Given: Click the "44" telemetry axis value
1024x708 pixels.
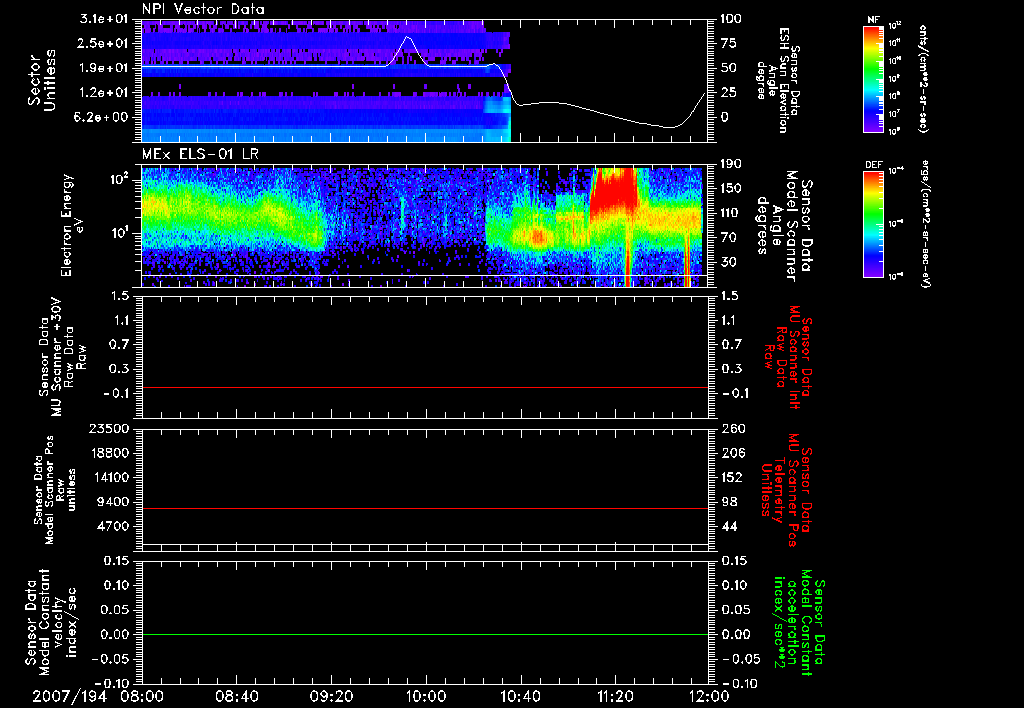Looking at the screenshot, I should pos(728,526).
